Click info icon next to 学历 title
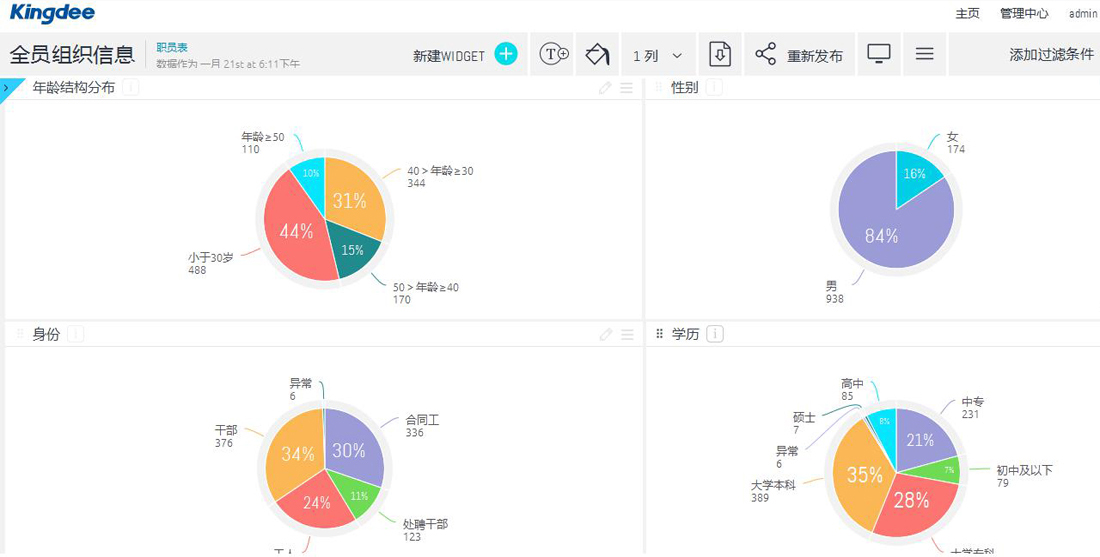Viewport: 1100px width, 557px height. 714,334
